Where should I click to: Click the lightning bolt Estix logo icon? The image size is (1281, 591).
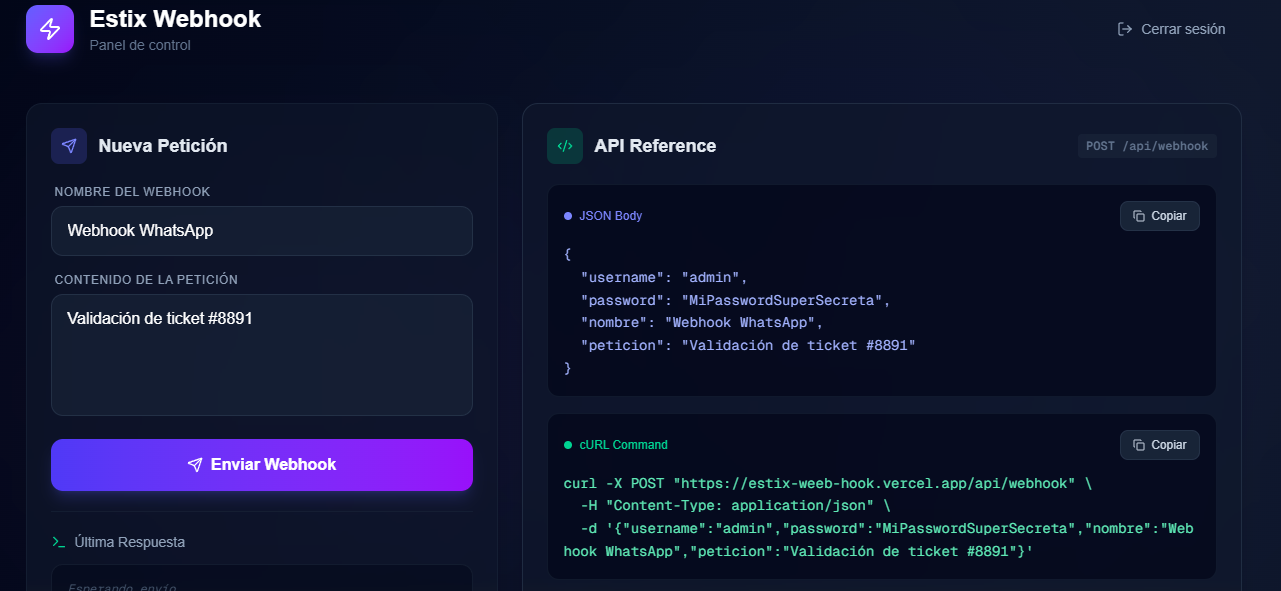coord(49,29)
